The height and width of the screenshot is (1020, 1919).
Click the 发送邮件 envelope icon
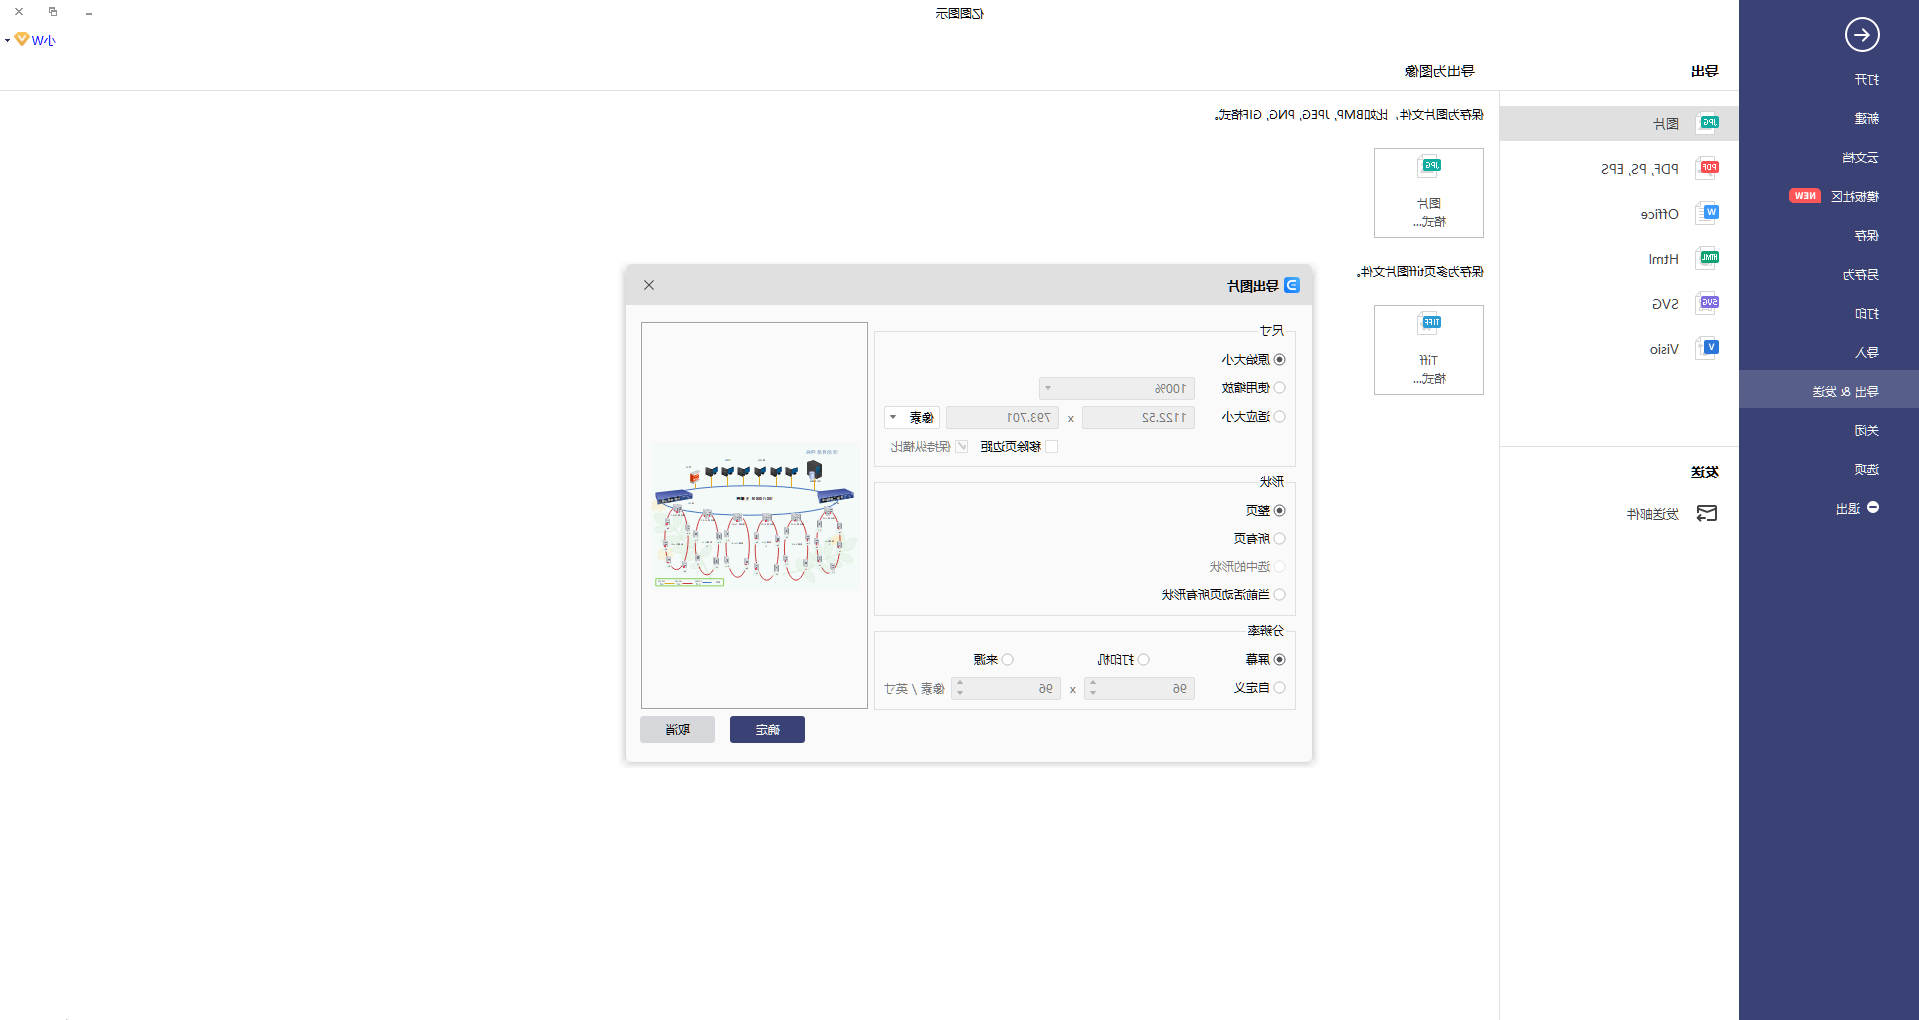point(1707,513)
